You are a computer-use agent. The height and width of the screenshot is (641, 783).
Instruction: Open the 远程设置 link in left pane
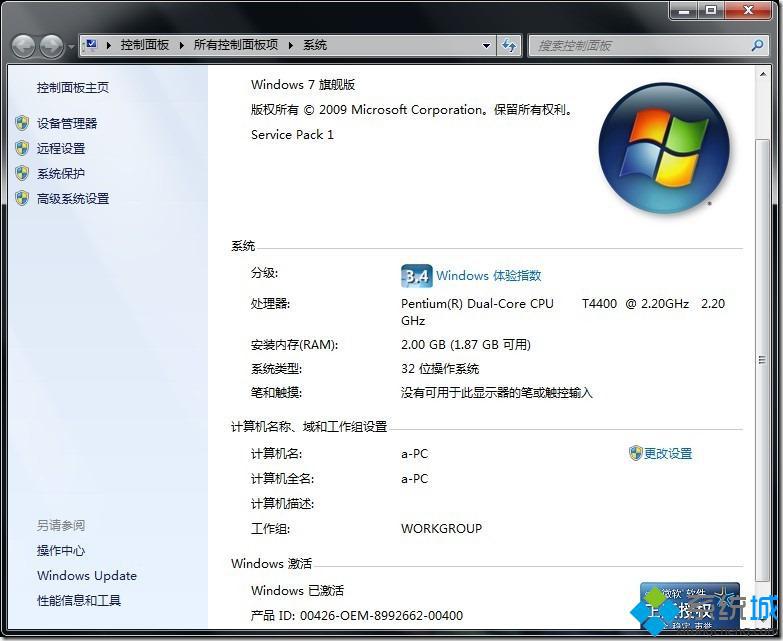coord(61,148)
